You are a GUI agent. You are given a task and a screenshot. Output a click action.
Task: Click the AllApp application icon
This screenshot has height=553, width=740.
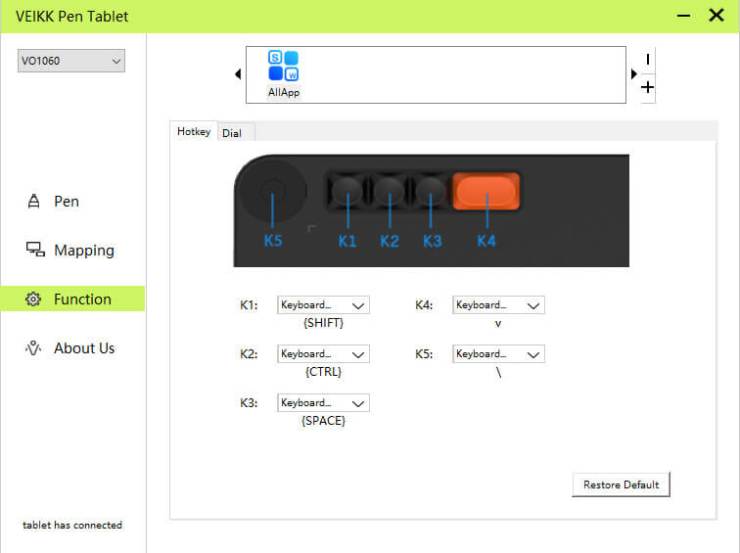[x=284, y=66]
